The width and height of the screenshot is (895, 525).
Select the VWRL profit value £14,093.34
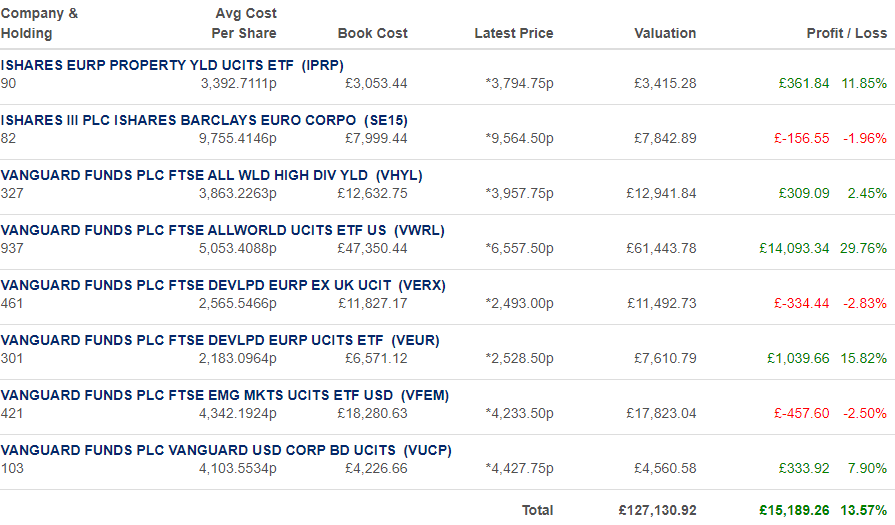tap(794, 248)
